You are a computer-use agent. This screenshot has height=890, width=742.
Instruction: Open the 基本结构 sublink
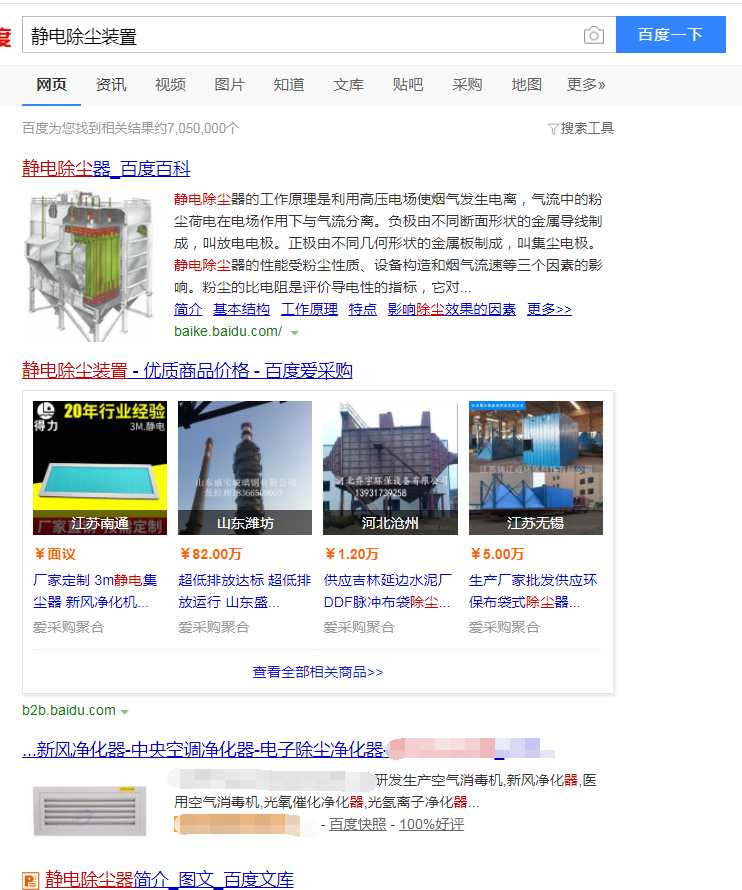pos(241,309)
